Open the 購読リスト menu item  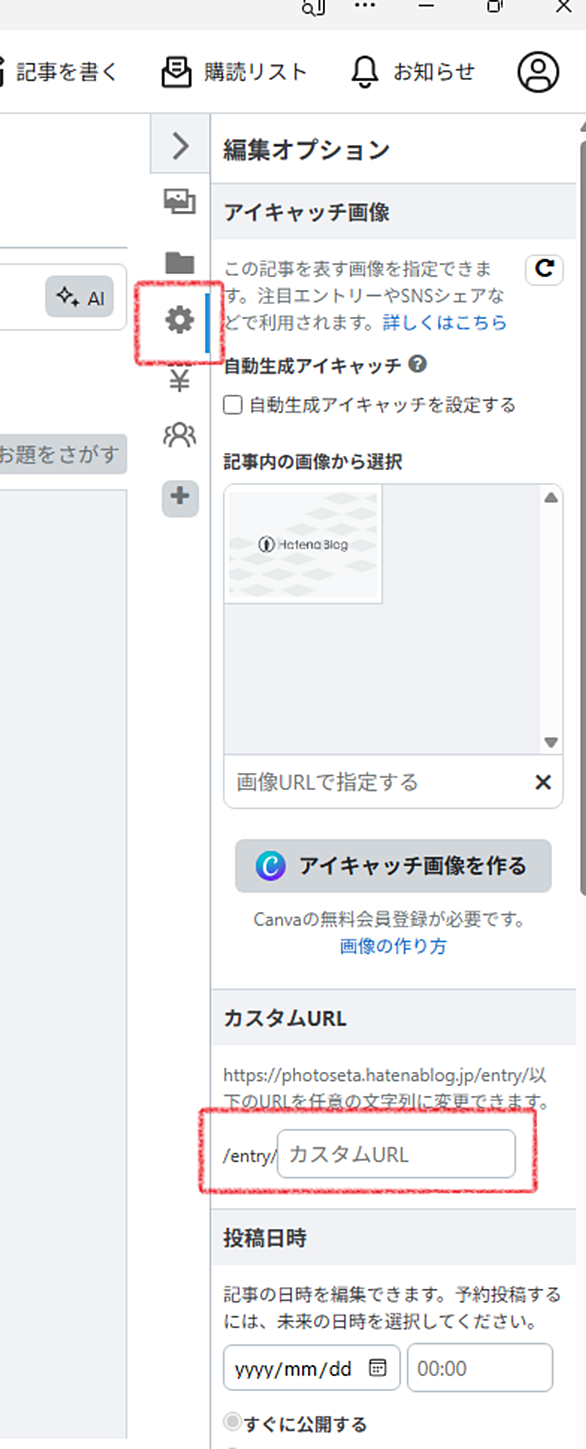click(234, 72)
